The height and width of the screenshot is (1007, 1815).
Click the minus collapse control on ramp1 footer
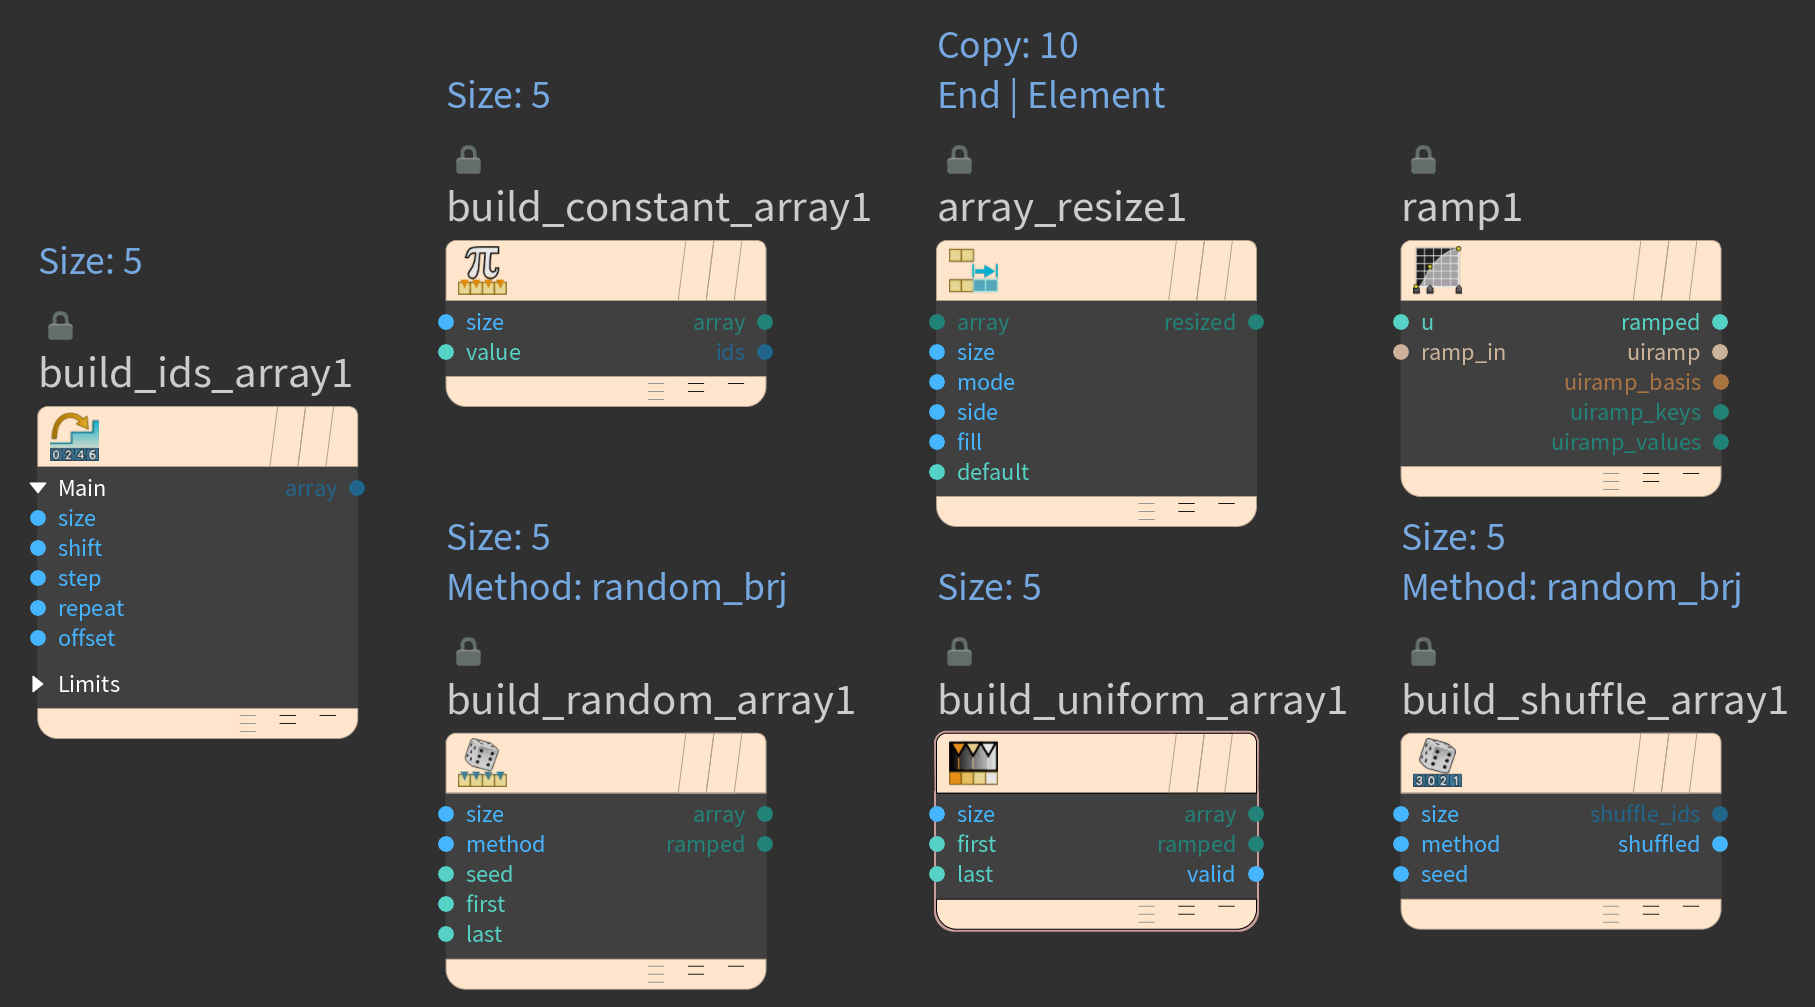point(1691,474)
